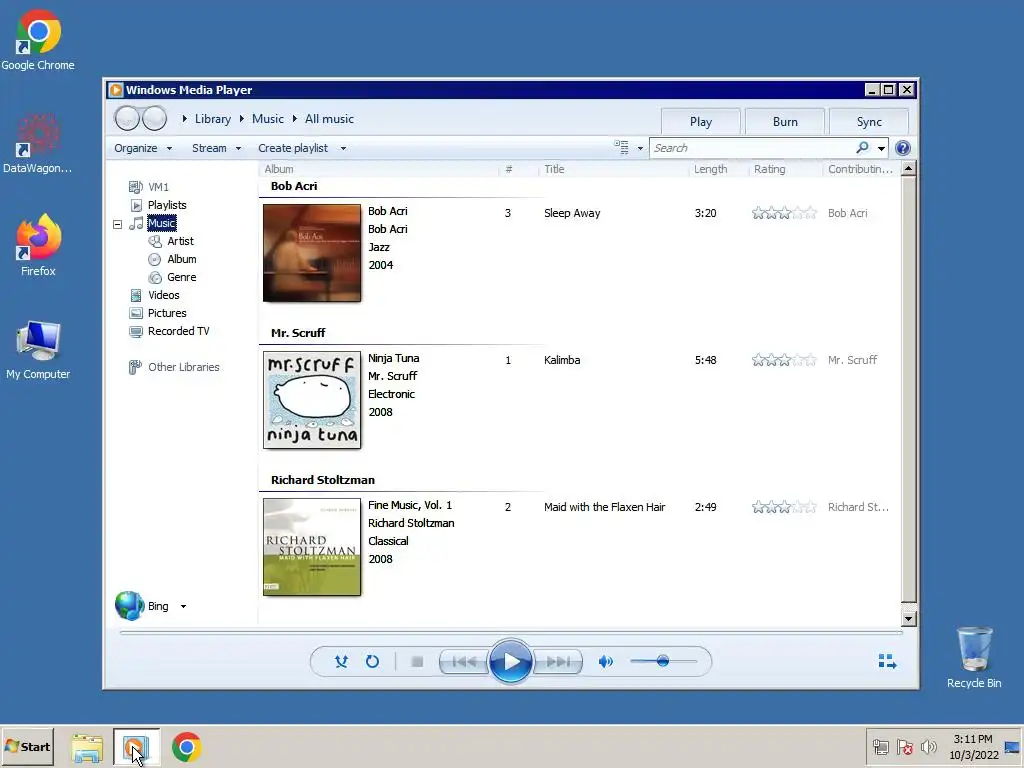
Task: Click the seek bar above playback controls
Action: tap(511, 632)
